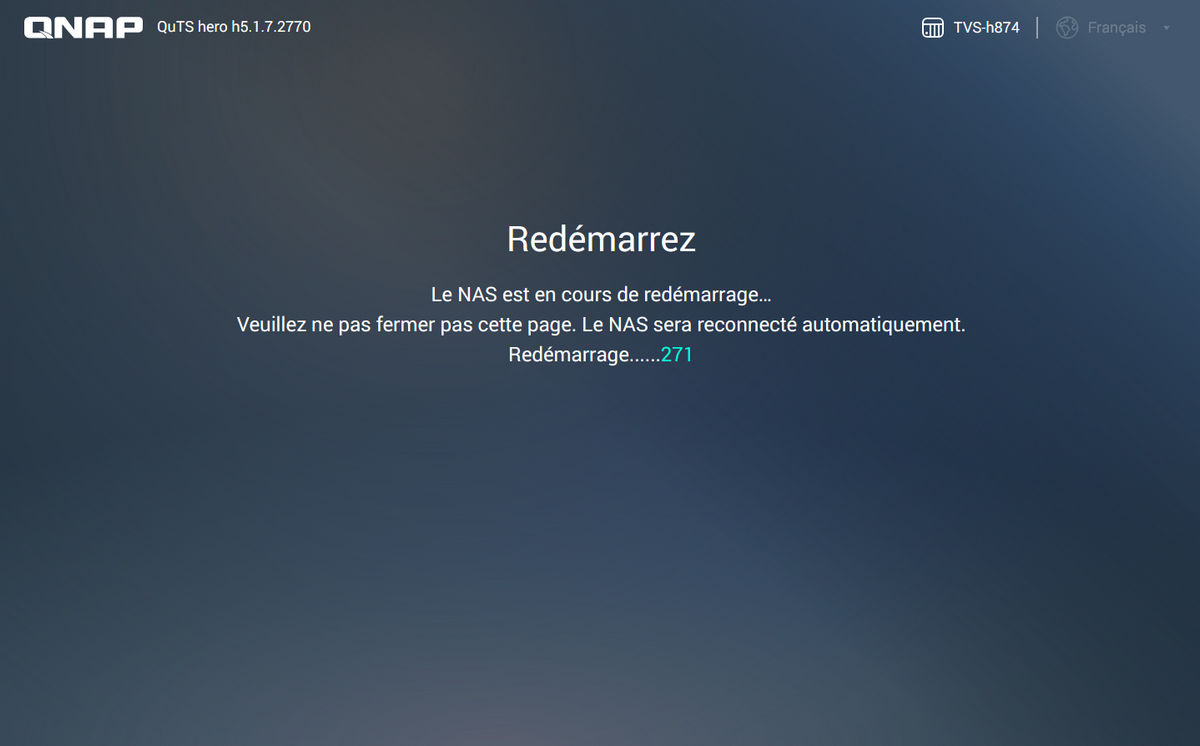
Task: Click the Redémarrez heading
Action: pos(601,239)
